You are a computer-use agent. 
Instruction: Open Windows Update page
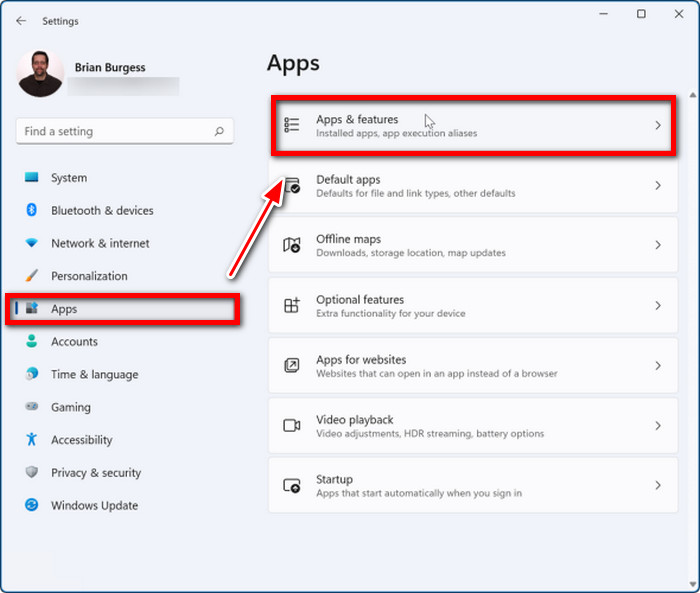click(95, 505)
